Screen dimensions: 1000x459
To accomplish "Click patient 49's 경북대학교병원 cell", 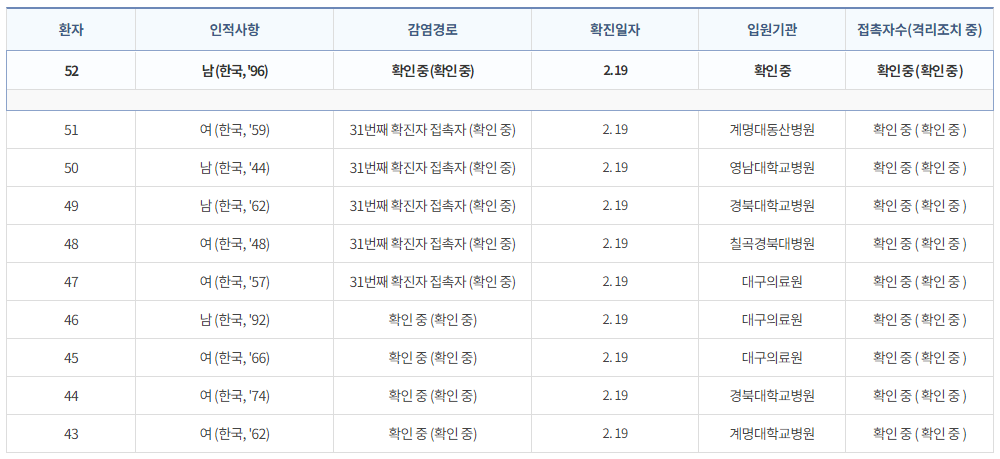I will pyautogui.click(x=772, y=205).
